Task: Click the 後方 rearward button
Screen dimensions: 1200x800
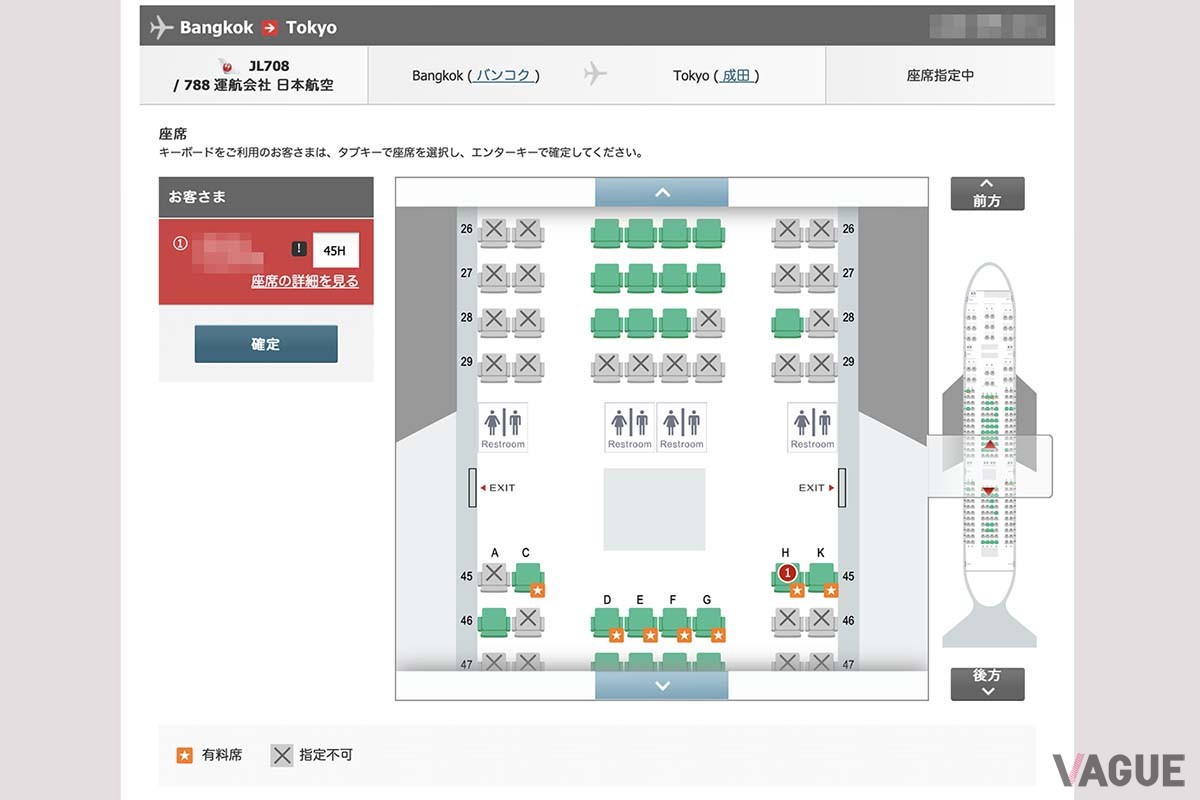Action: pos(987,683)
